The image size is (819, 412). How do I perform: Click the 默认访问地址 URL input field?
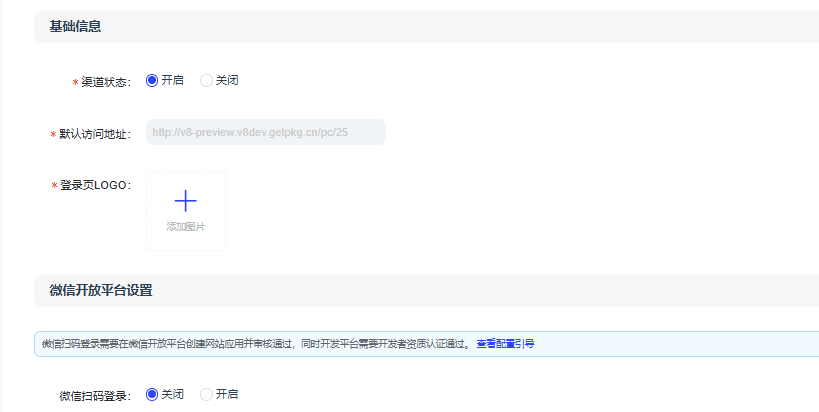tap(265, 132)
